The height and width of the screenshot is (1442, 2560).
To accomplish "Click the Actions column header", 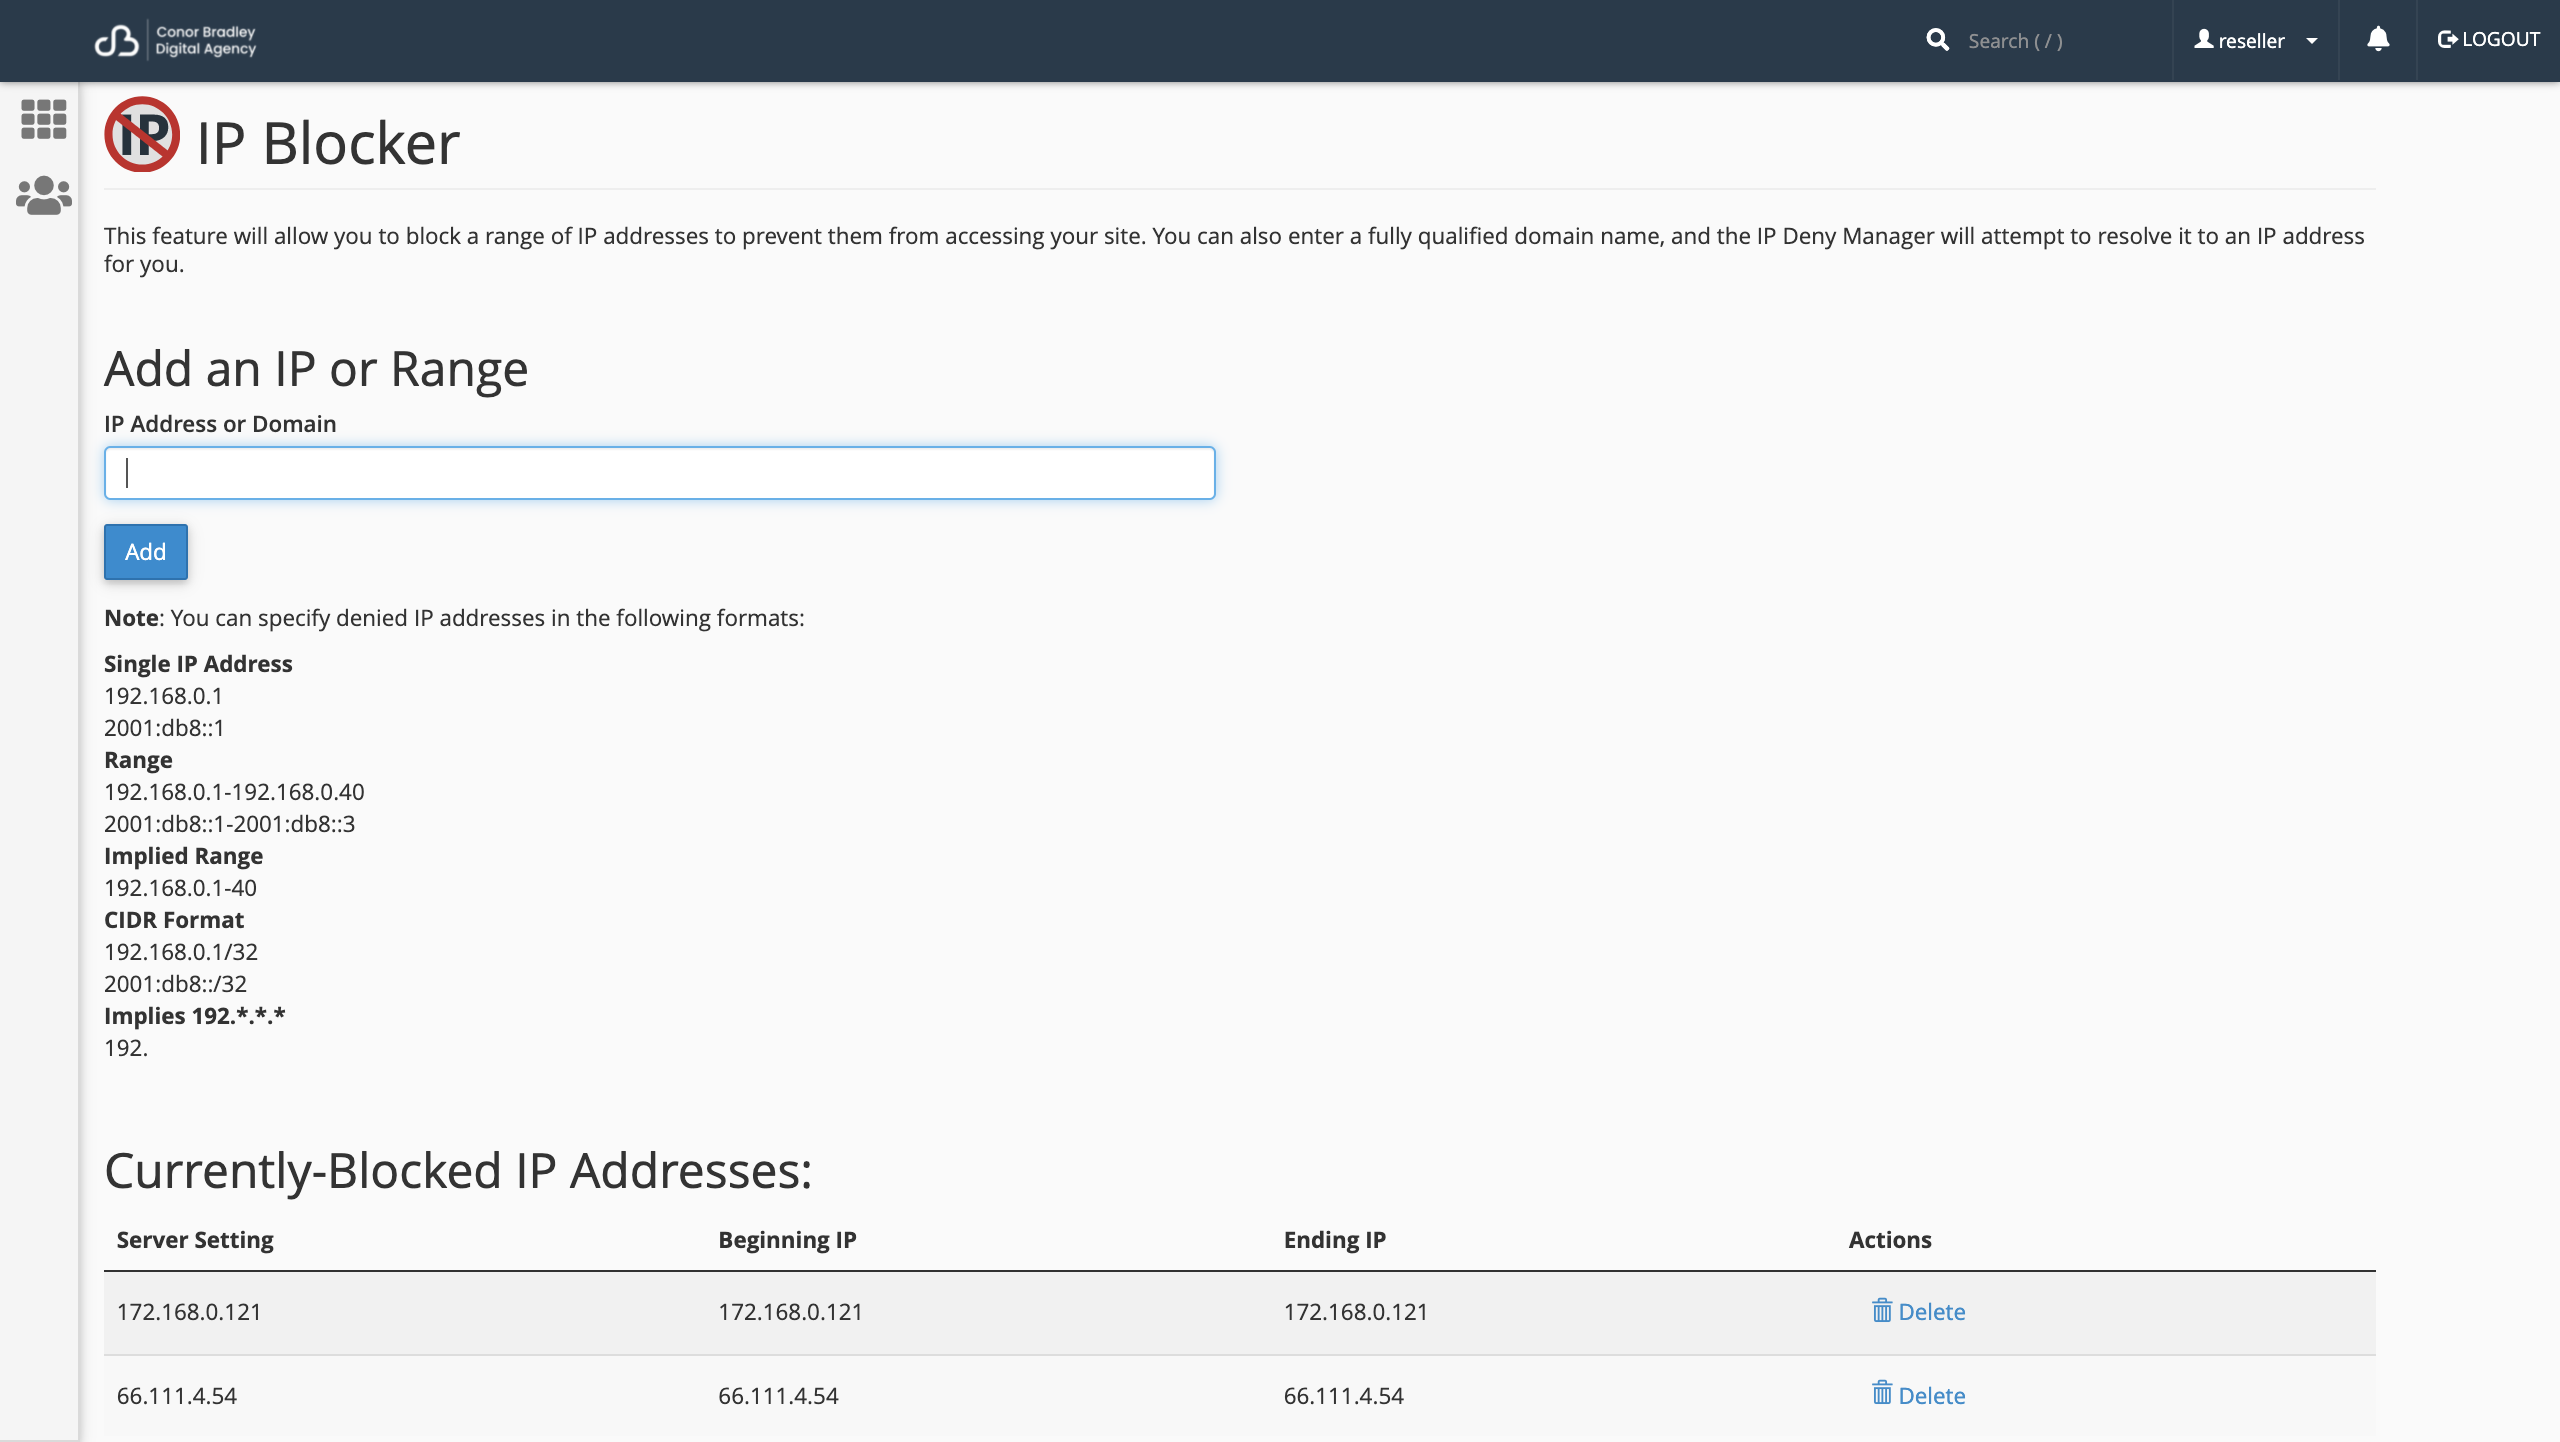I will coord(1889,1239).
